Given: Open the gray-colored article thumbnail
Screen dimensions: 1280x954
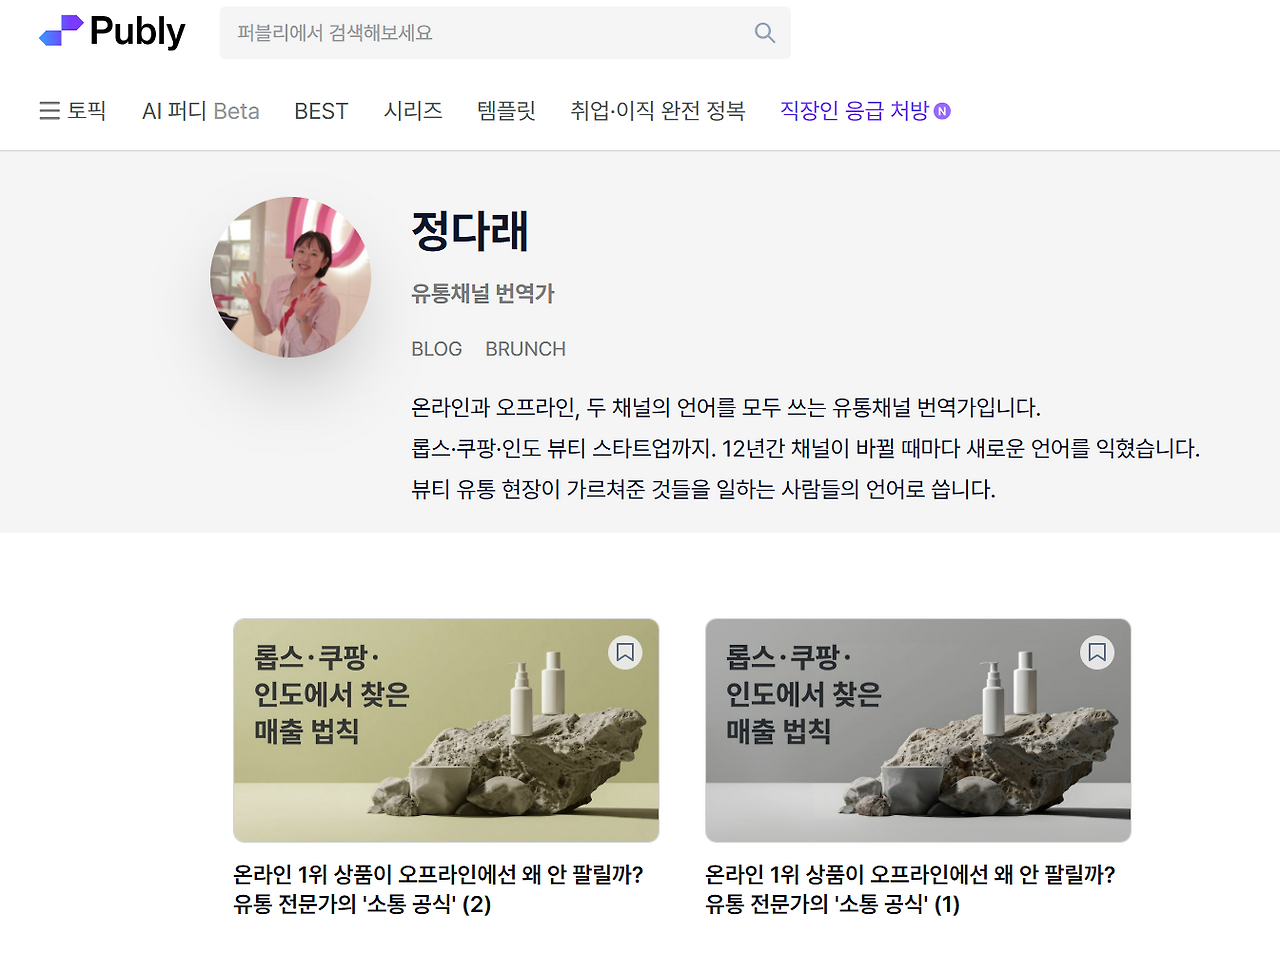Looking at the screenshot, I should [x=918, y=730].
